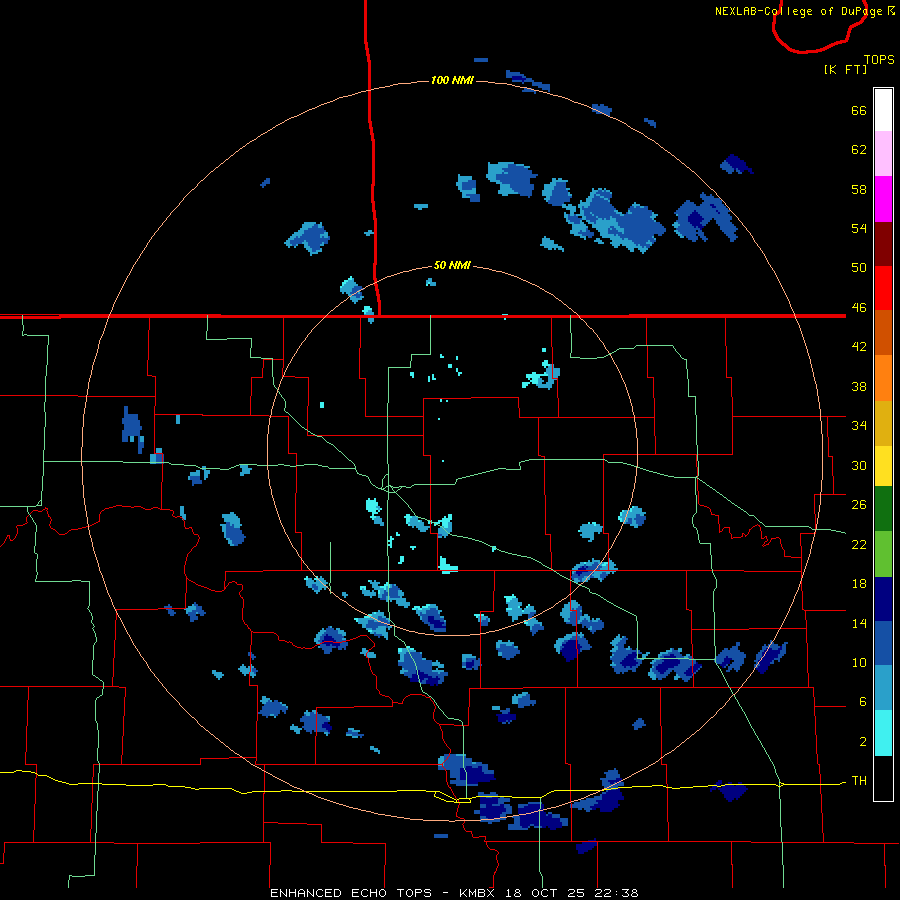Pick the dark green legend swatch

(883, 509)
